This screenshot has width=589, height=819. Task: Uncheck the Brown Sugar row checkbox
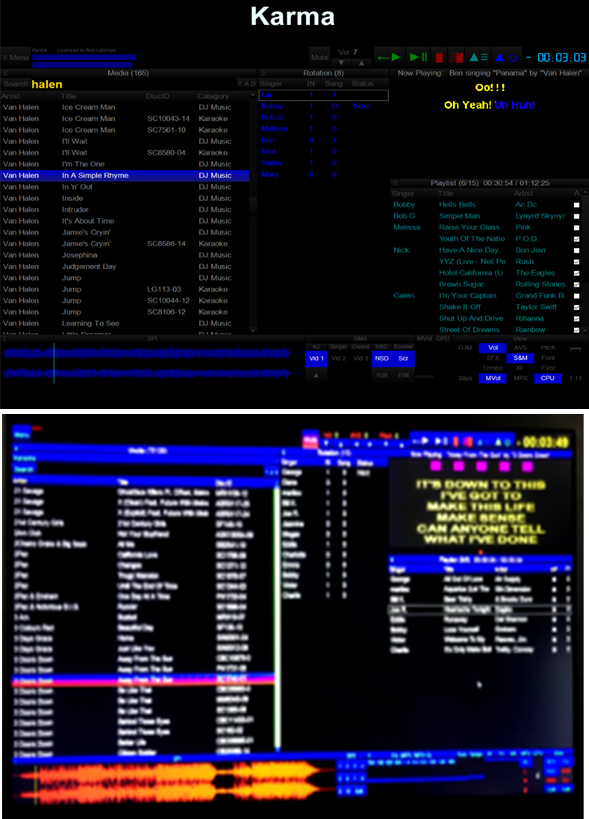point(576,285)
